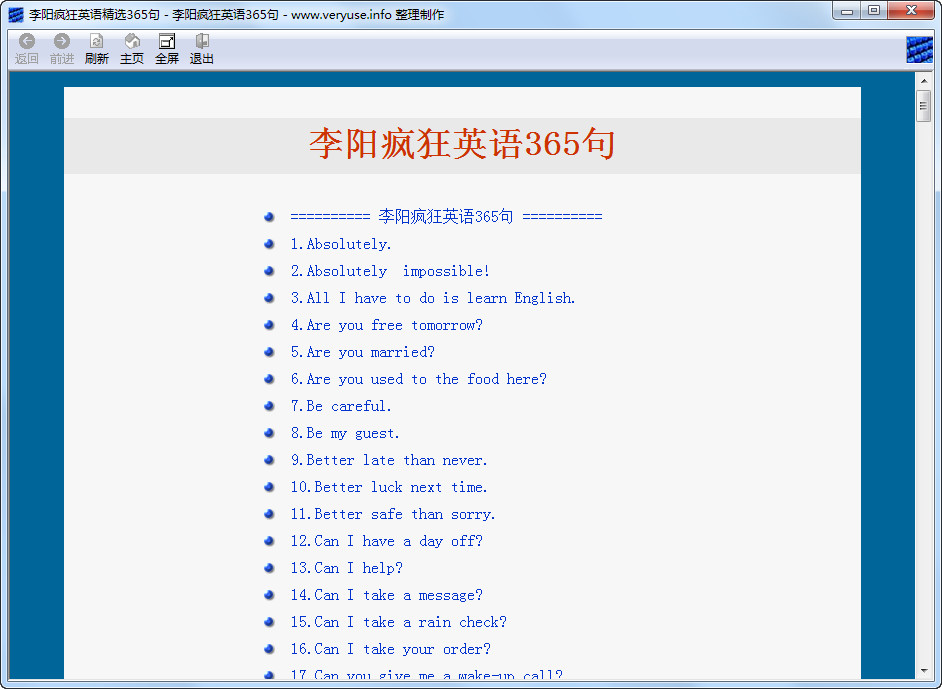942x689 pixels.
Task: Open '5.Are you married?' link
Action: pos(362,352)
